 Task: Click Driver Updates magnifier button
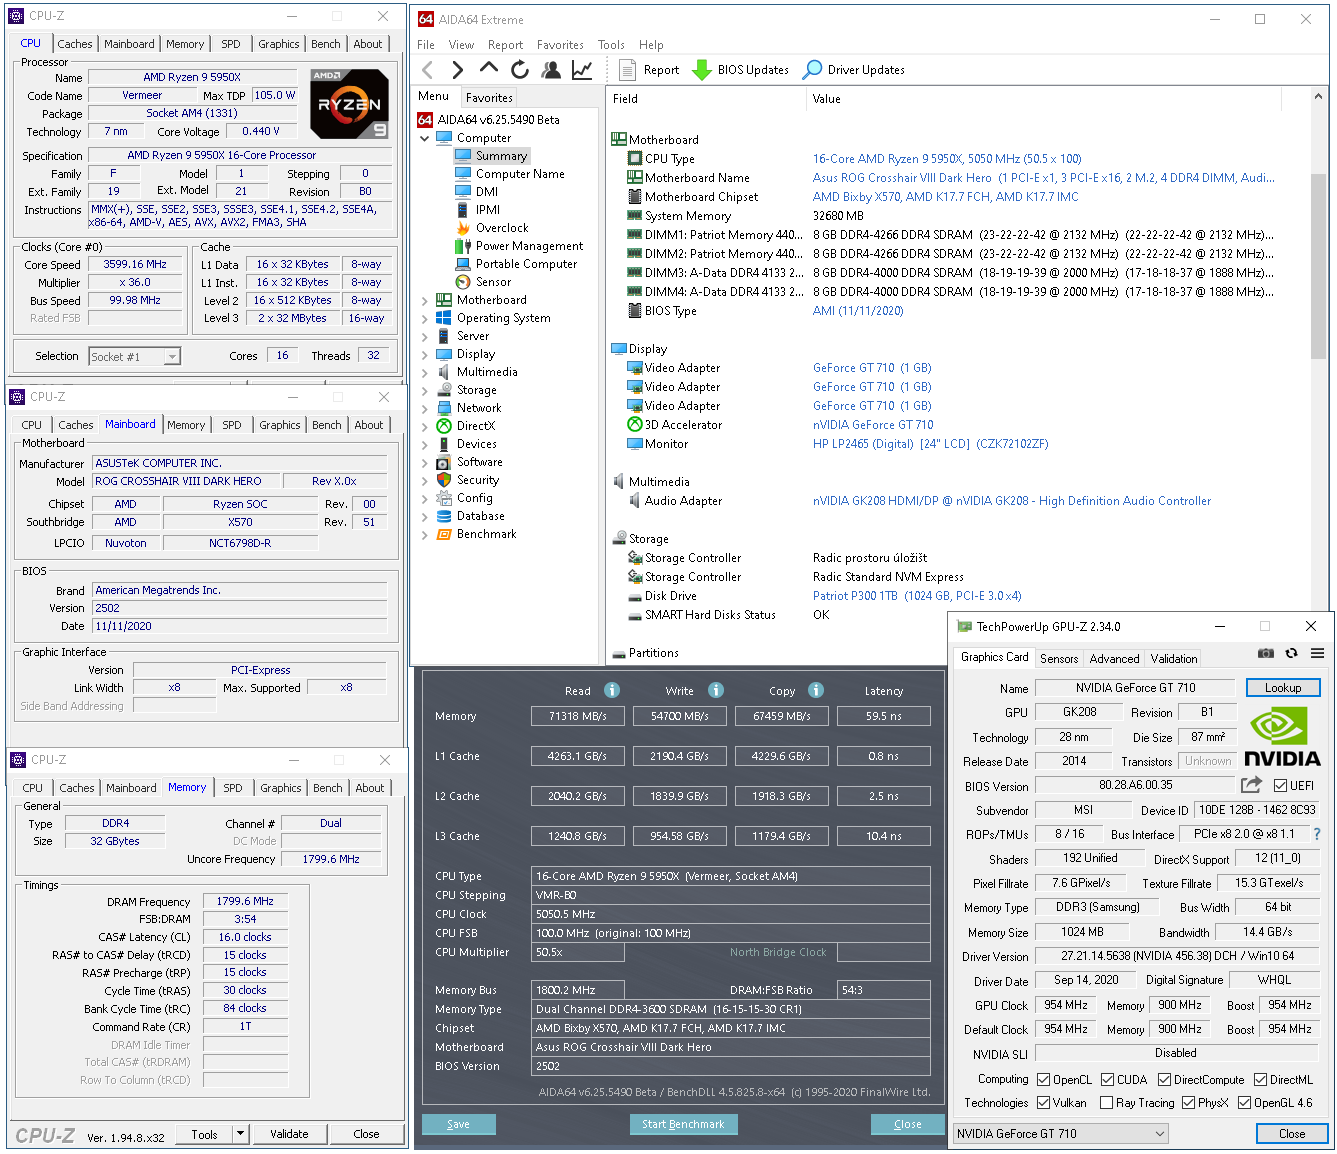point(854,70)
